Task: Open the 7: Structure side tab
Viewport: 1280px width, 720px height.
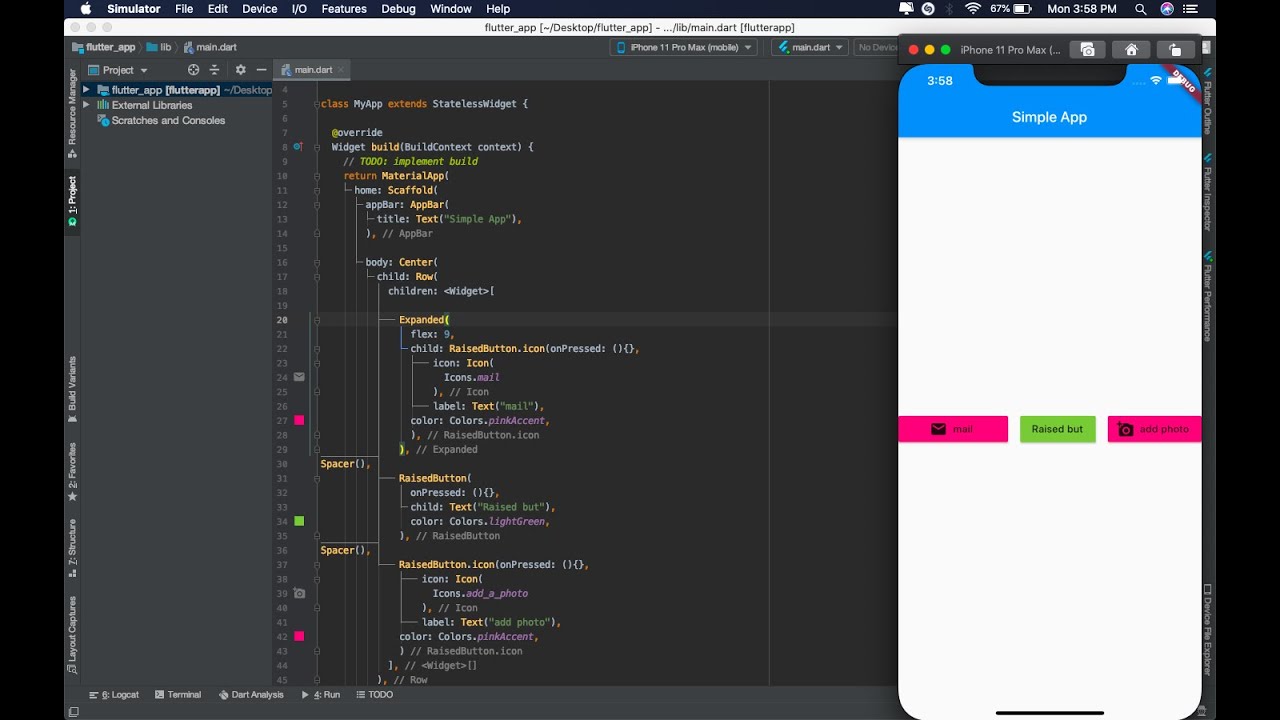Action: (x=72, y=550)
